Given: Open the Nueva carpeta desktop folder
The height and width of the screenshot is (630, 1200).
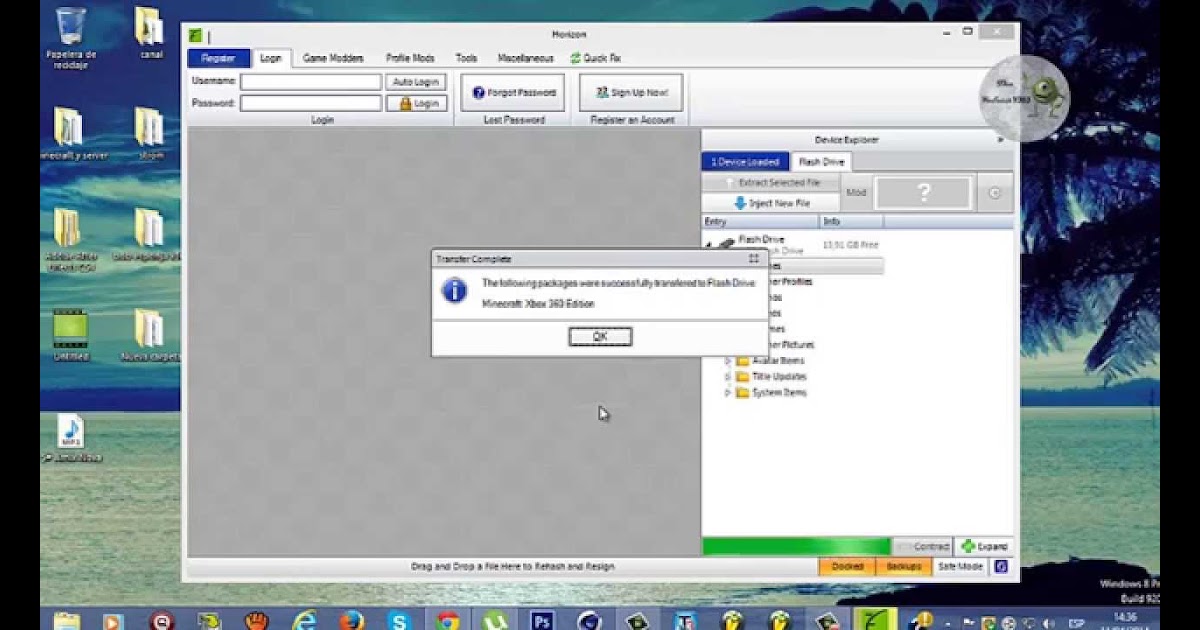Looking at the screenshot, I should pyautogui.click(x=149, y=336).
